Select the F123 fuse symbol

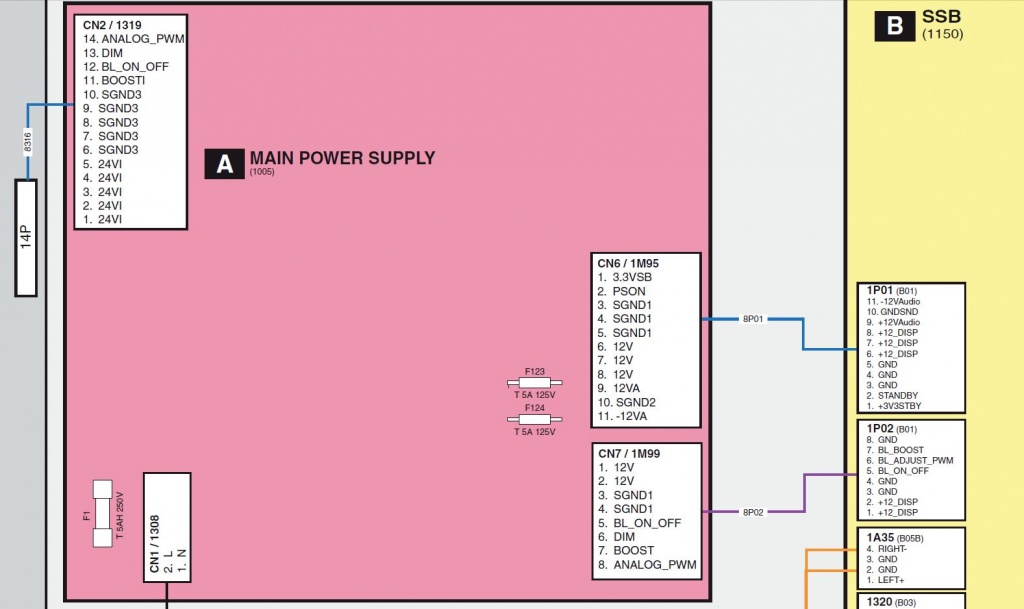click(x=535, y=383)
